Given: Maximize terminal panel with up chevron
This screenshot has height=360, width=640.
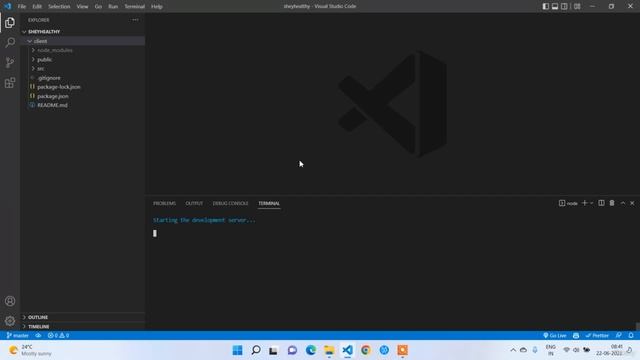Looking at the screenshot, I should point(623,203).
